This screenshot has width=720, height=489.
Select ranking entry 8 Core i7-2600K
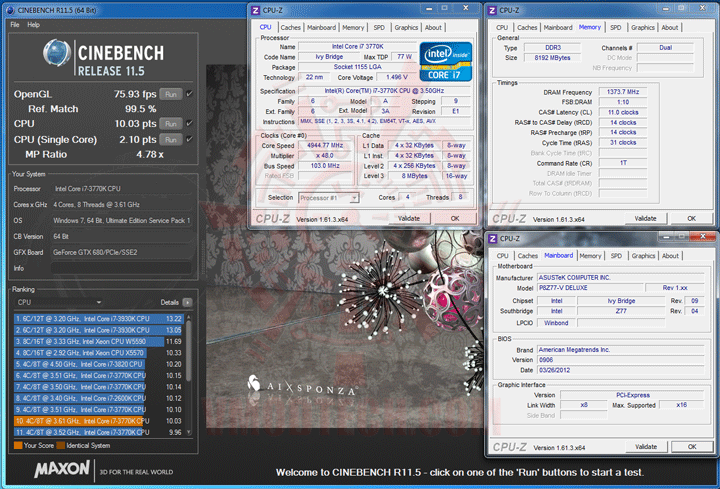point(99,398)
